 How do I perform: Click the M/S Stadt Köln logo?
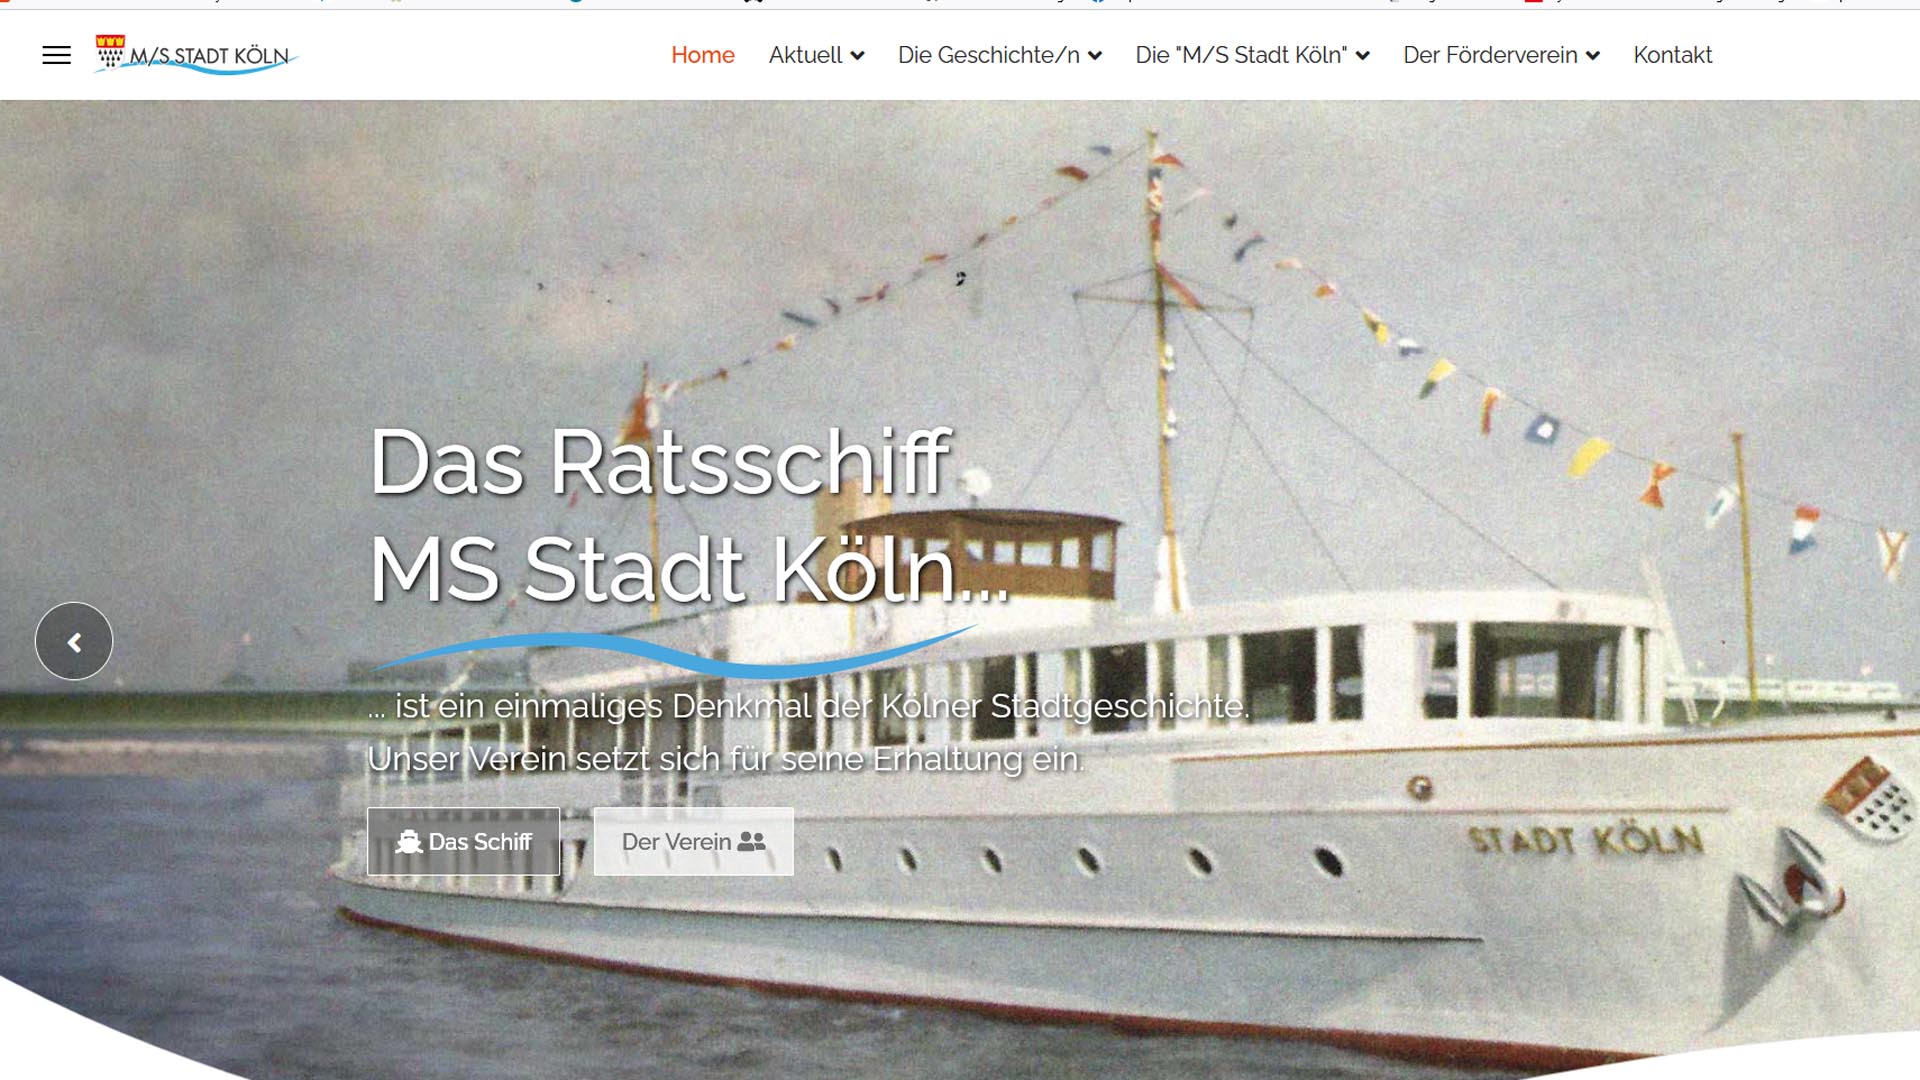(196, 55)
